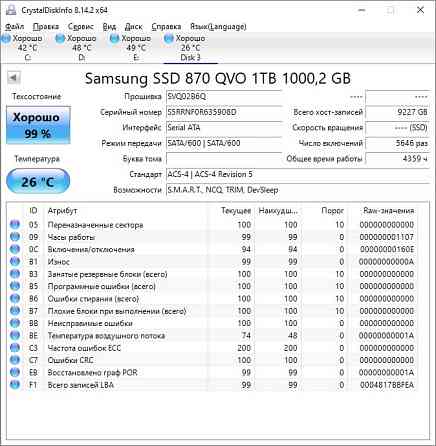Click the firmware field SVQ02B6Q

point(224,97)
